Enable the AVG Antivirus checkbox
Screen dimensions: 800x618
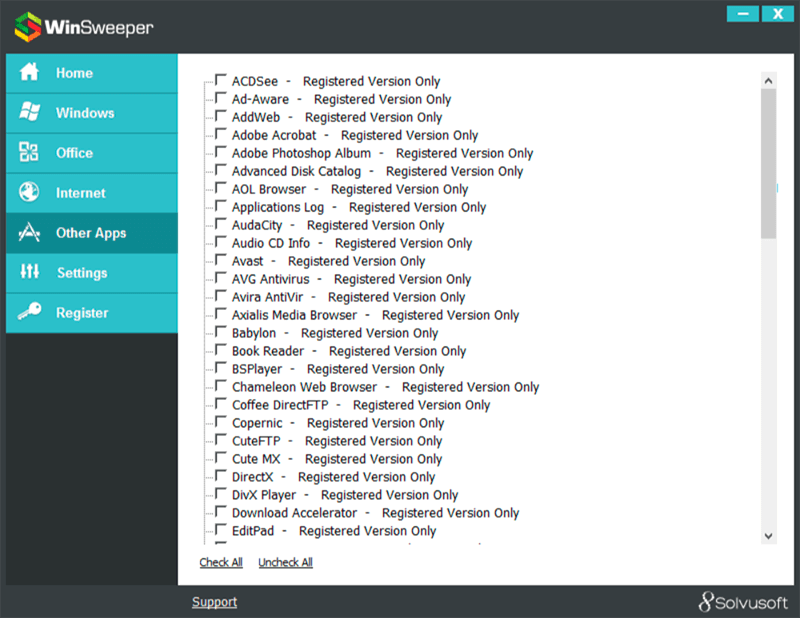(x=220, y=278)
